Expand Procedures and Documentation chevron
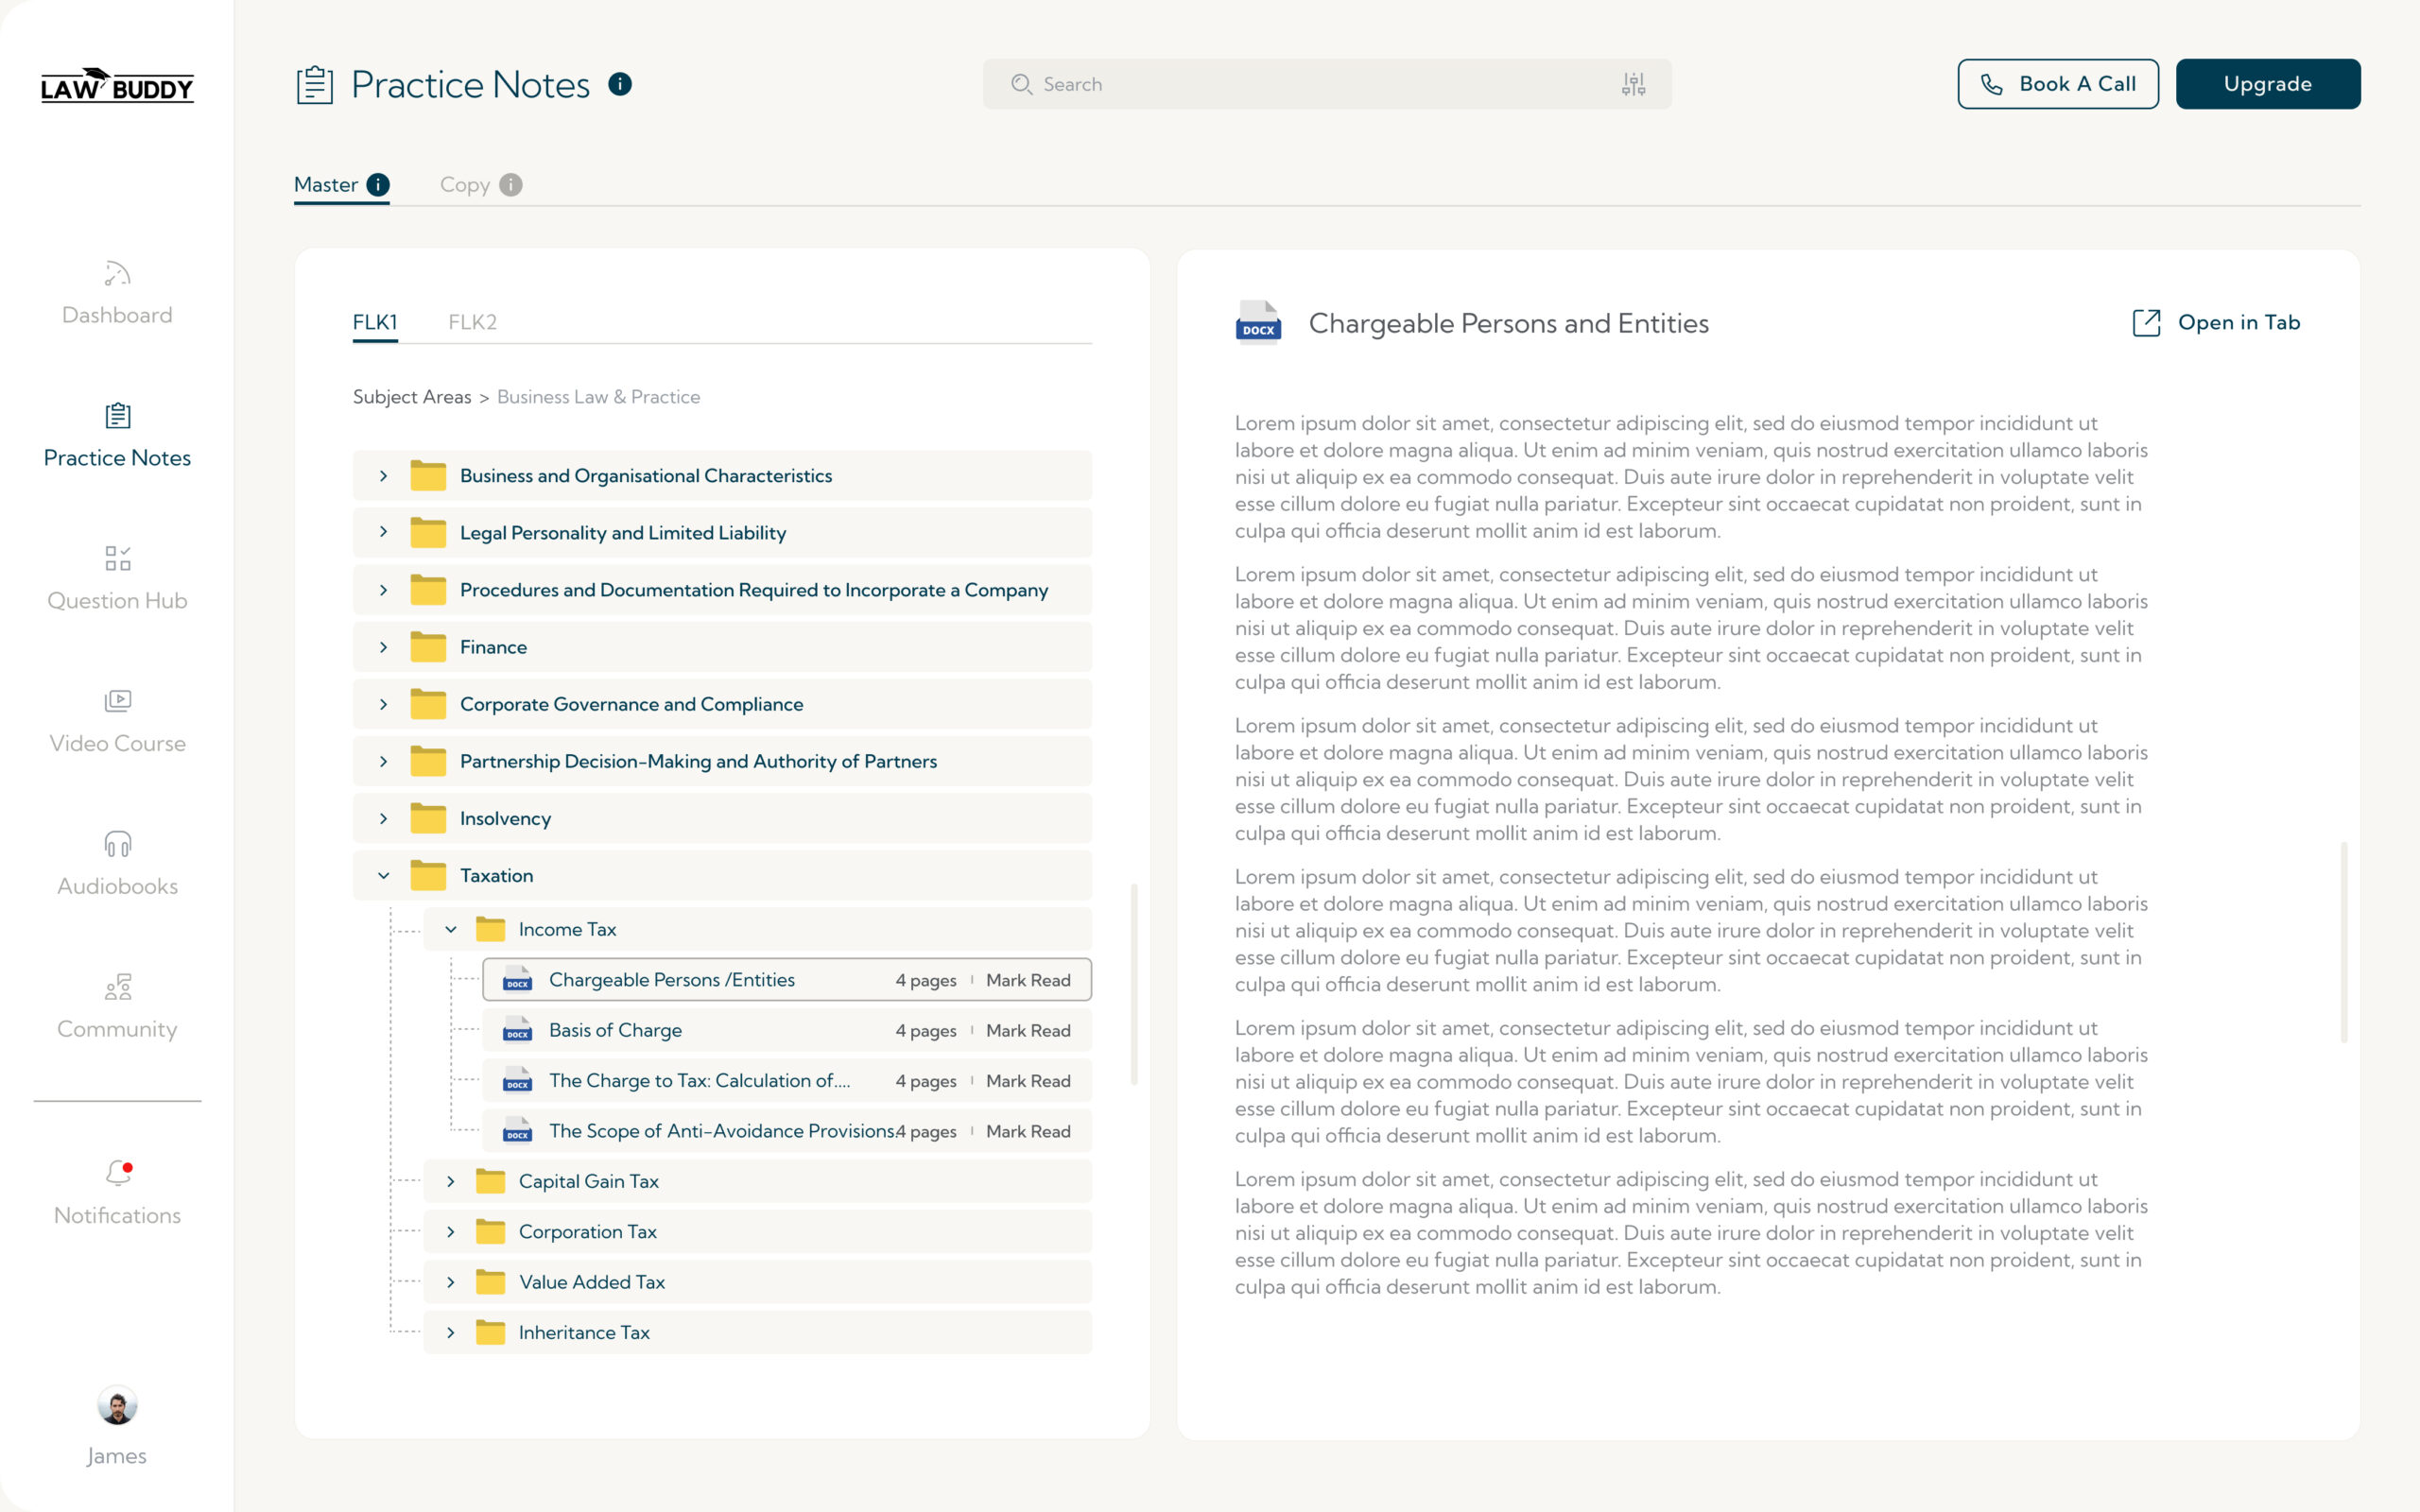 (383, 590)
